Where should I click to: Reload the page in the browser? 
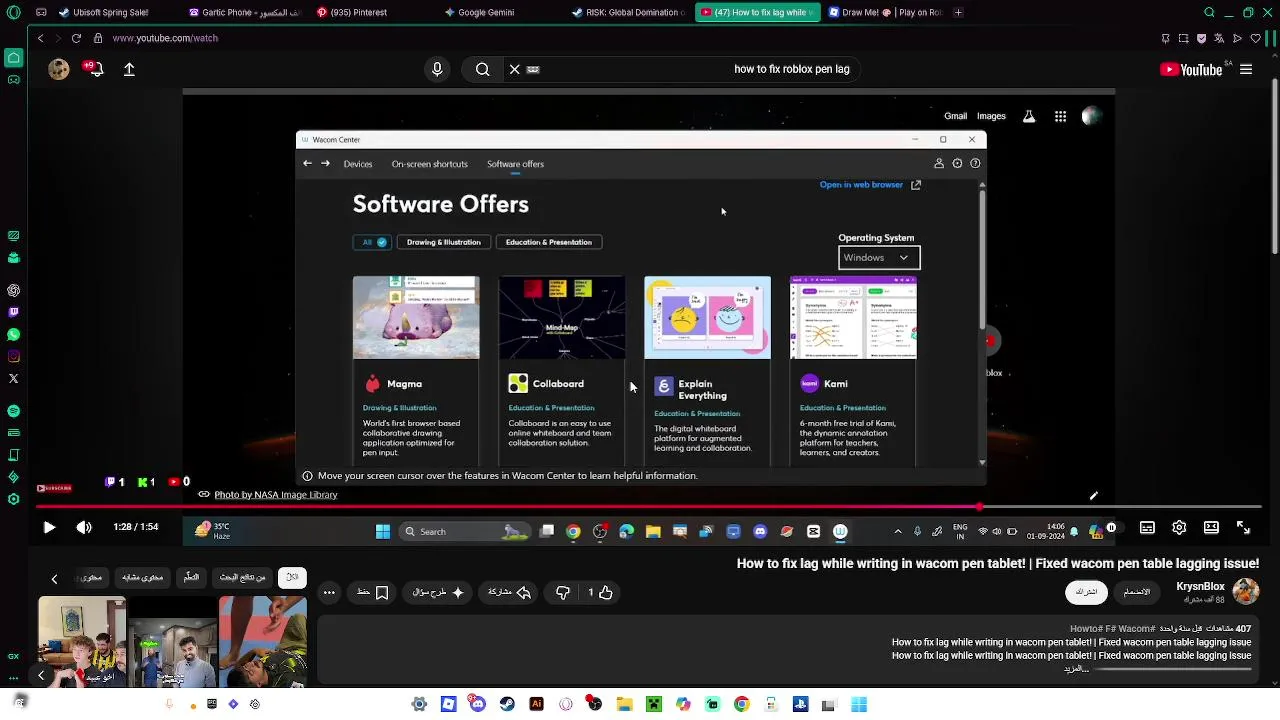click(76, 38)
